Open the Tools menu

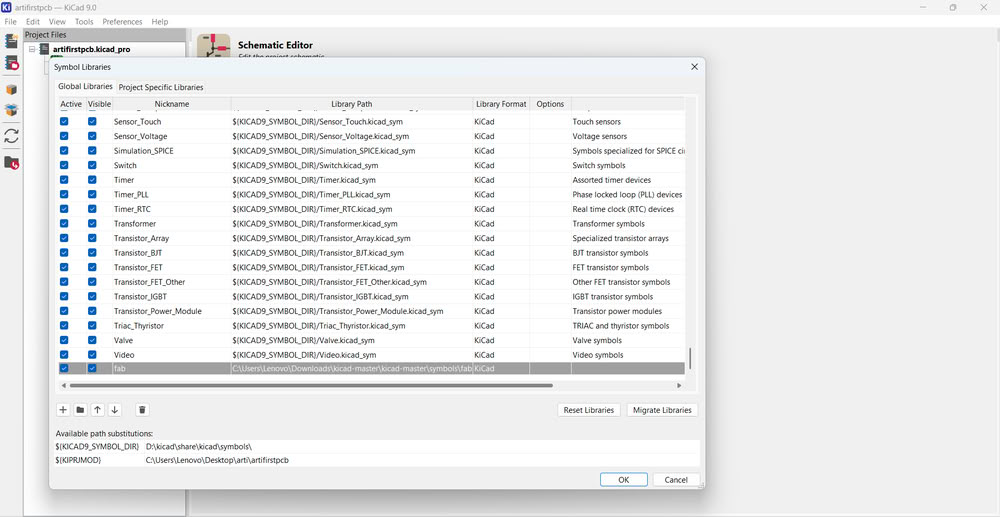84,22
